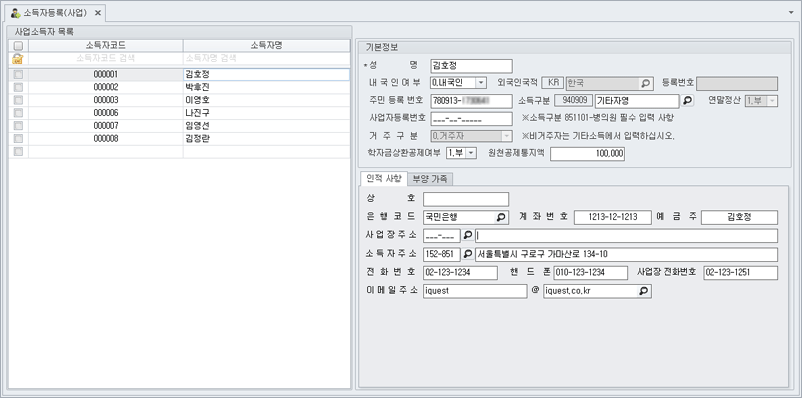Click the email ID field containing iquest
Screen dimensions: 802x398
click(475, 291)
